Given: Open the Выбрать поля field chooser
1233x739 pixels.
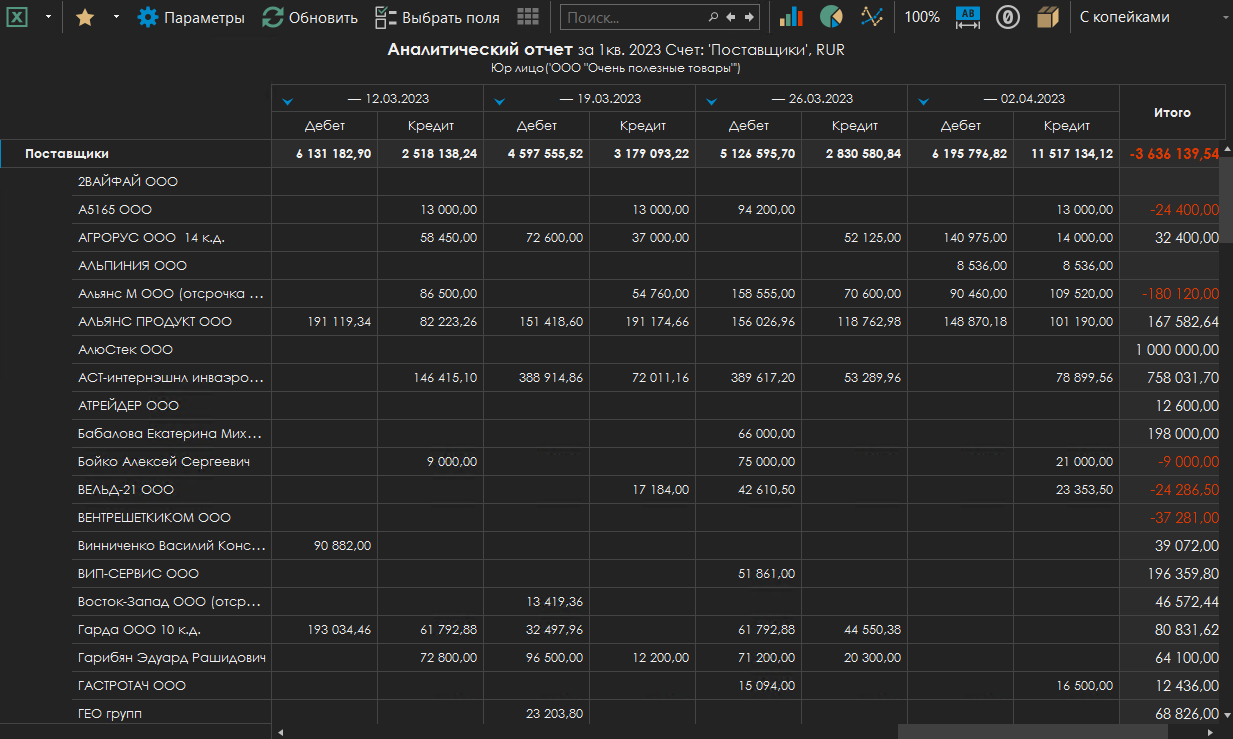Looking at the screenshot, I should tap(437, 17).
